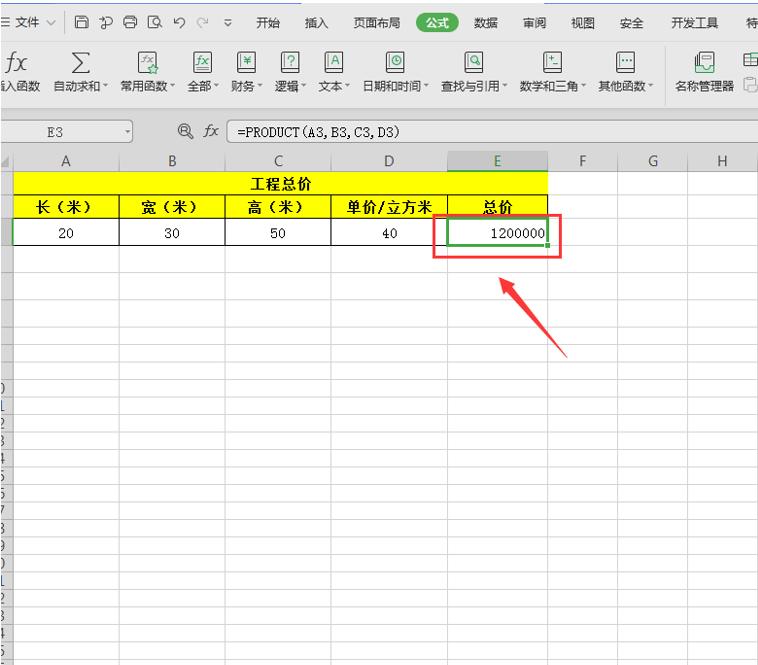Click the Name Box showing E3
Screen dimensions: 758x665
tap(62, 131)
